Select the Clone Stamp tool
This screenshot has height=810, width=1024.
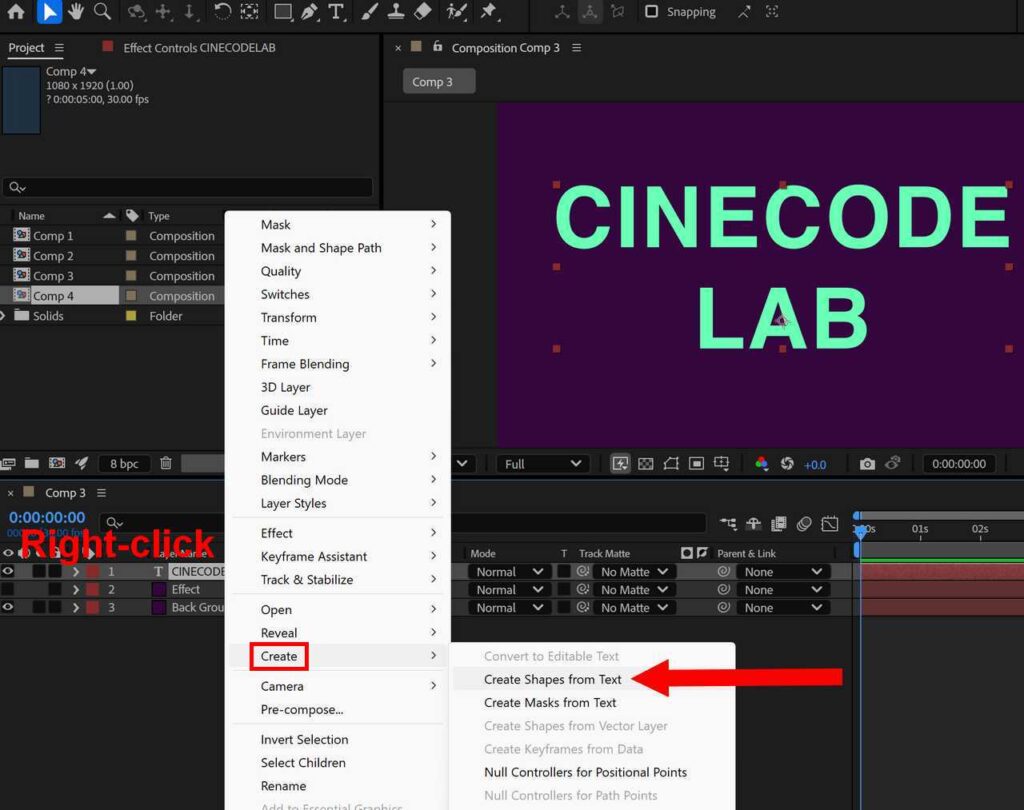[x=396, y=12]
